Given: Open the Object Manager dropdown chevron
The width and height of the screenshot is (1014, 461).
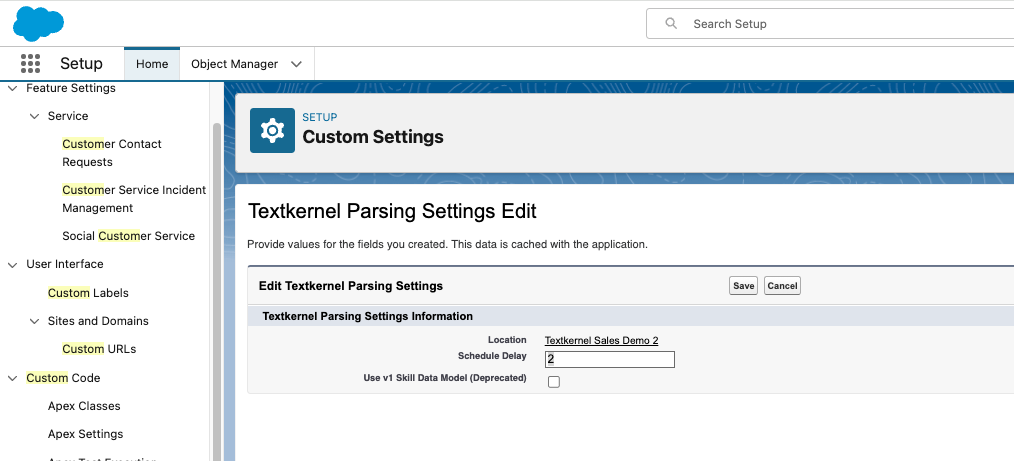Looking at the screenshot, I should click(x=296, y=64).
